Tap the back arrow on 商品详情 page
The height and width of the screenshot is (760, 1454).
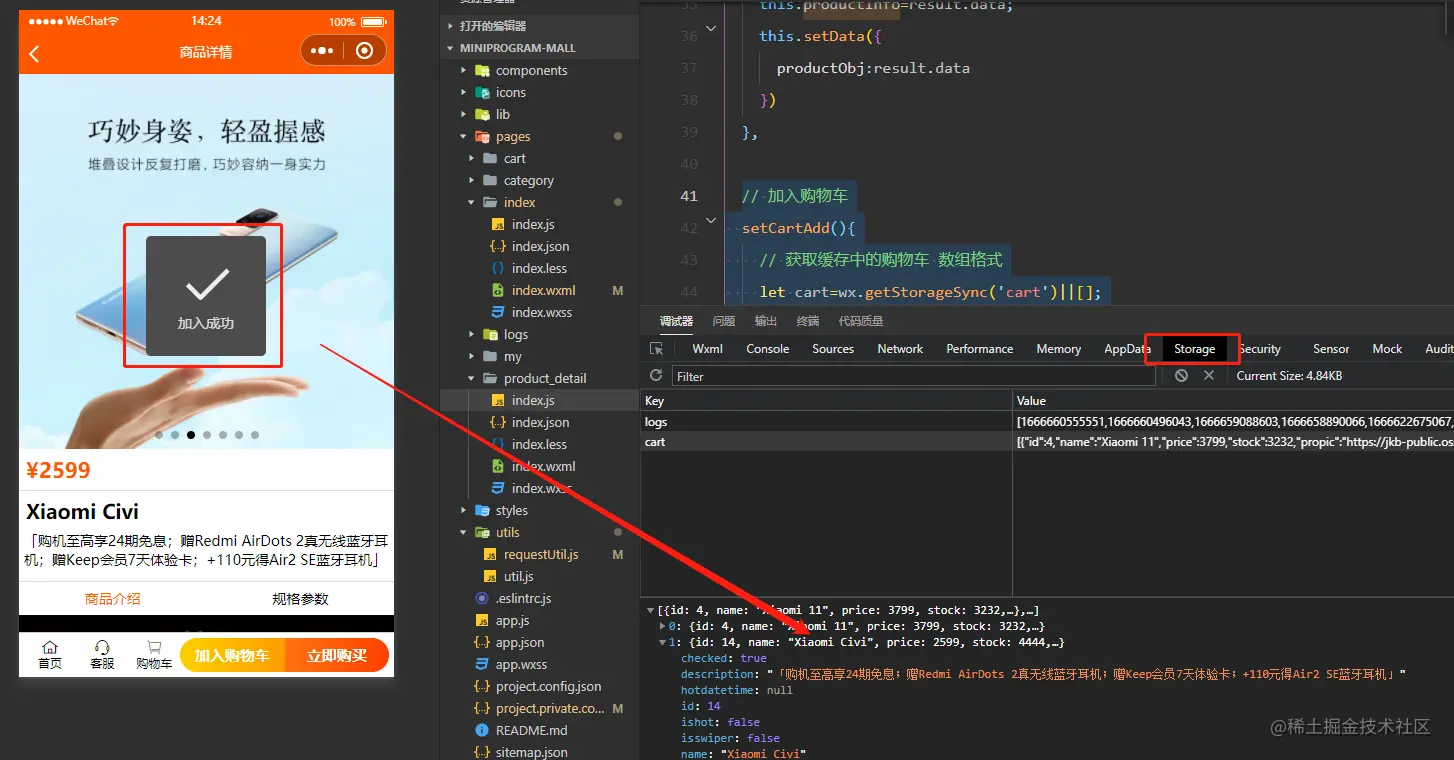tap(34, 53)
